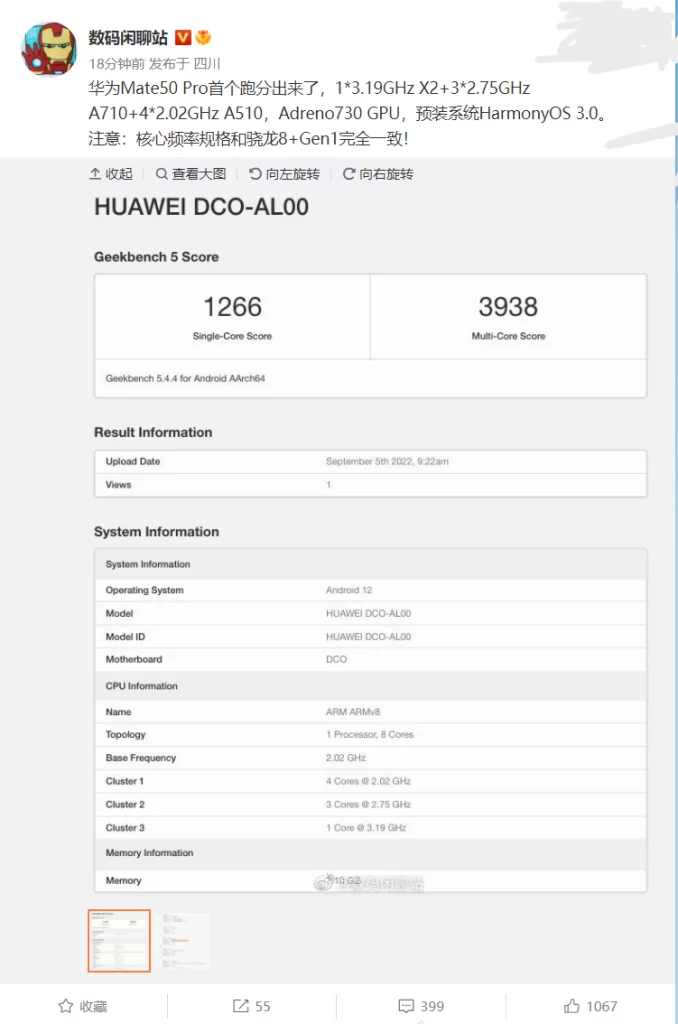Click the Android 12 operating system value

349,590
